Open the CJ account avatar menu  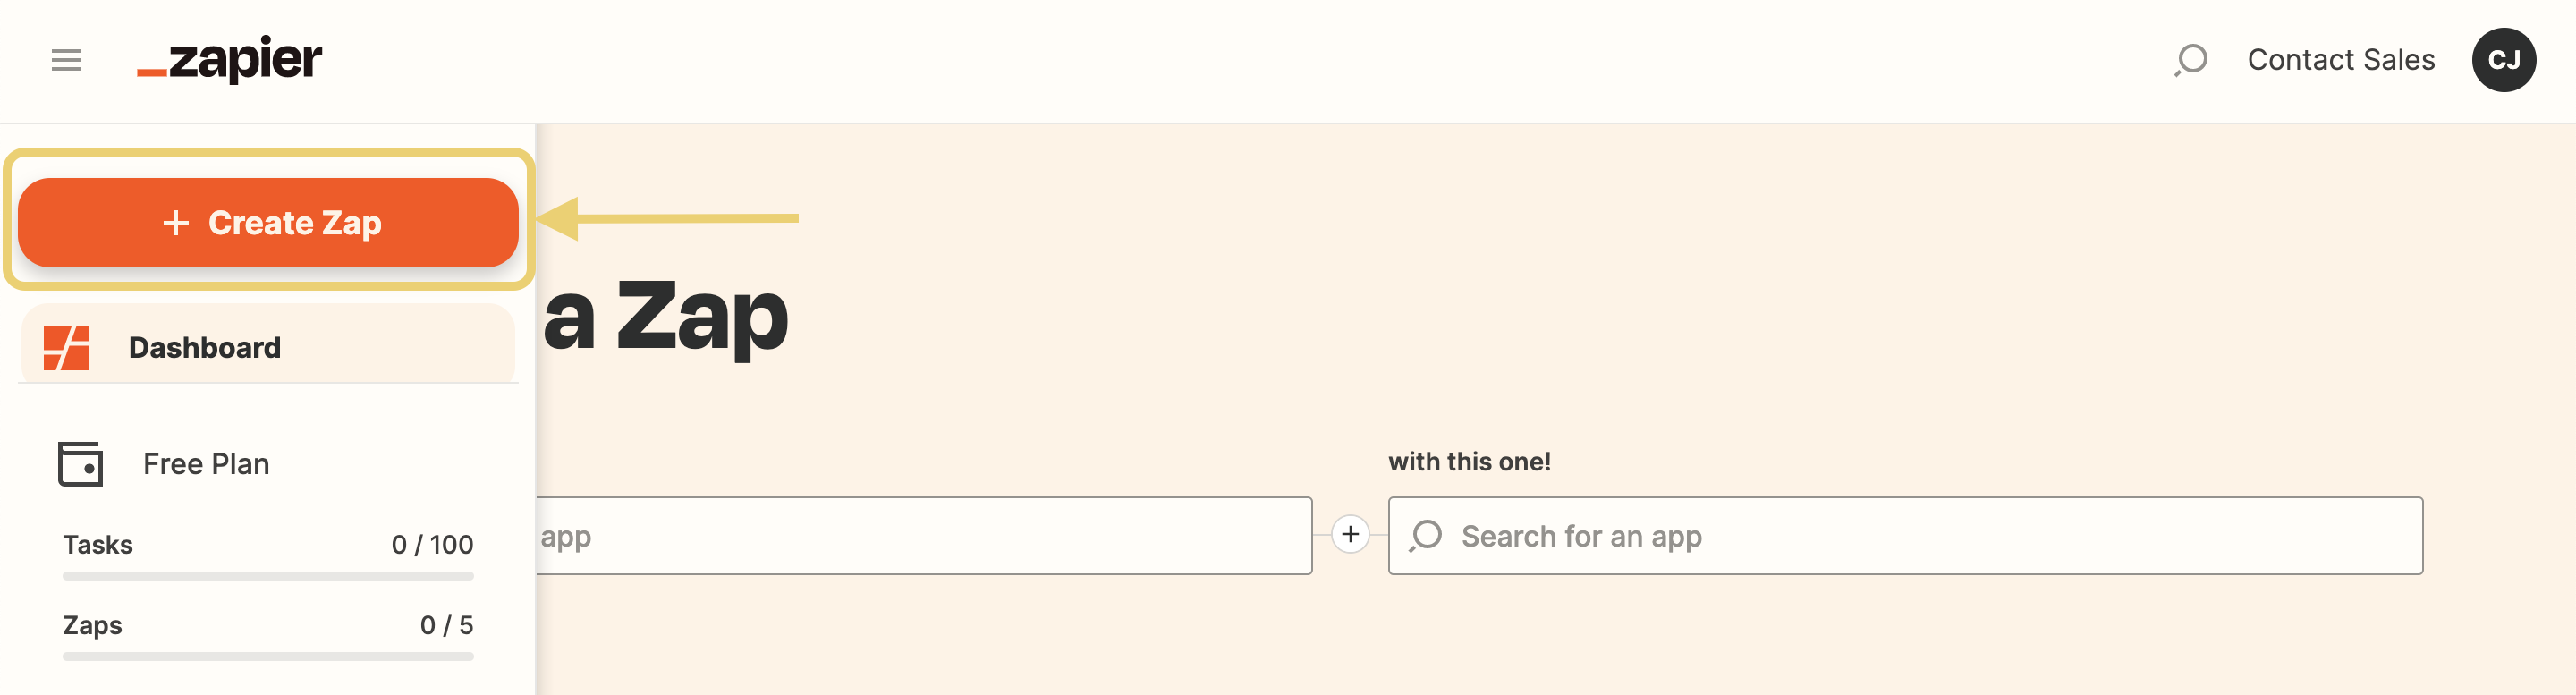pyautogui.click(x=2503, y=60)
